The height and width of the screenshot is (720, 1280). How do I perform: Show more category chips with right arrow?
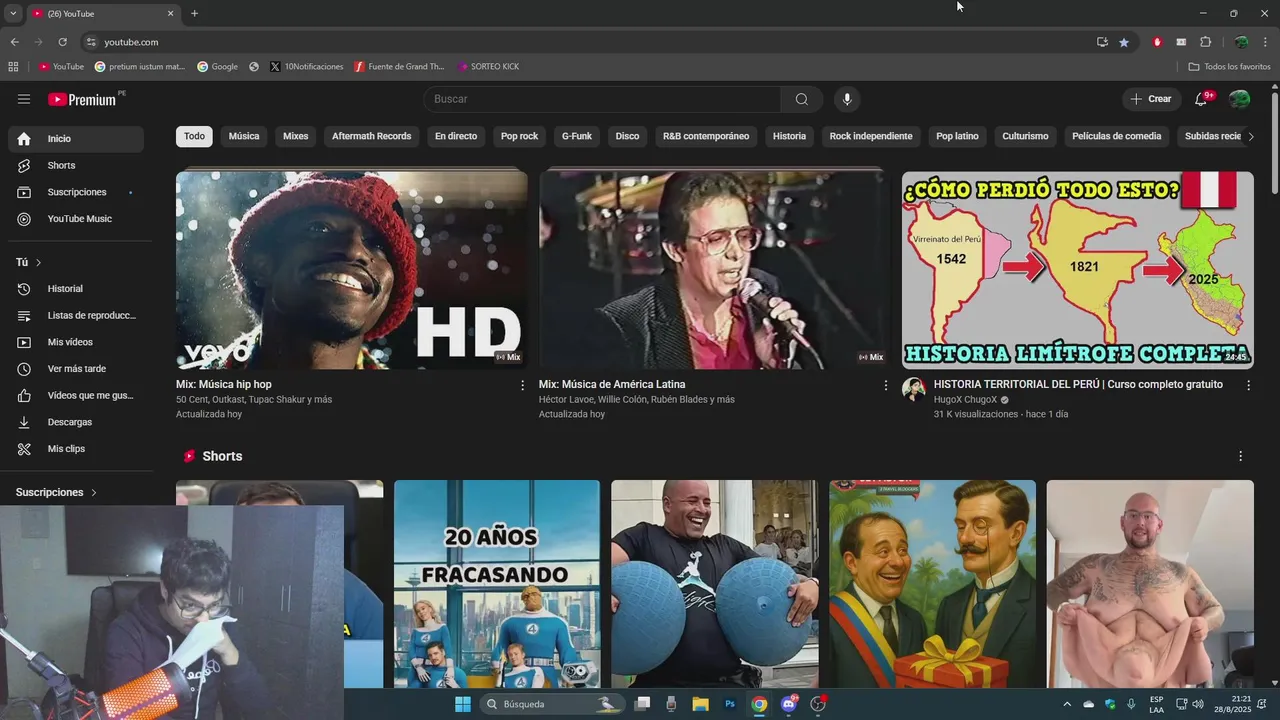point(1250,136)
